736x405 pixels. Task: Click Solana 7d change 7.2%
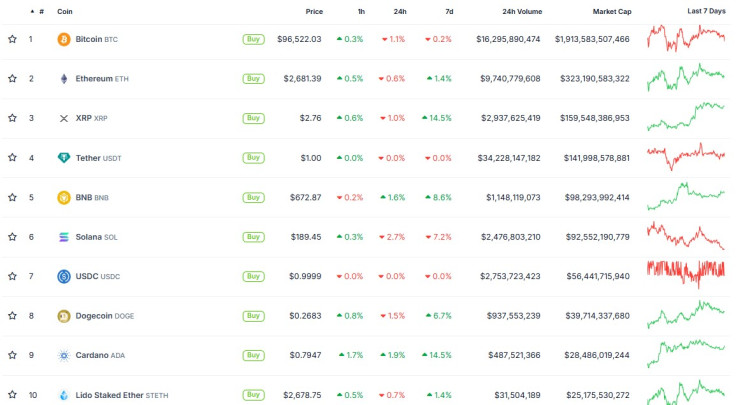pyautogui.click(x=438, y=237)
